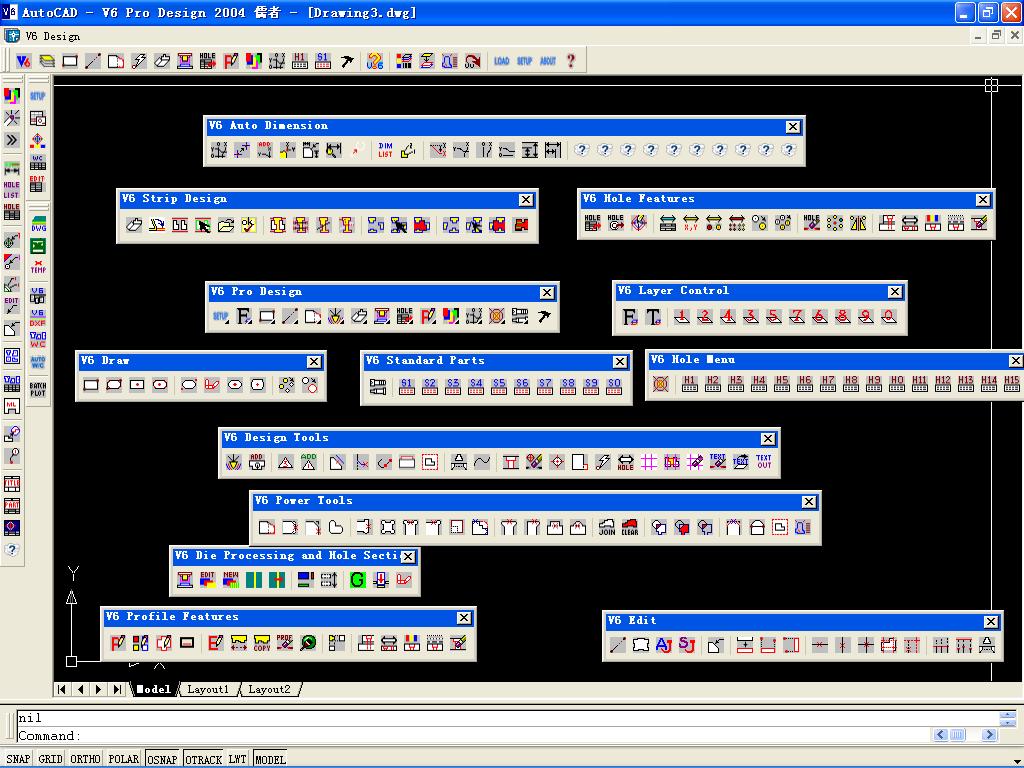
Task: Toggle OTRACK in status bar
Action: tap(203, 759)
